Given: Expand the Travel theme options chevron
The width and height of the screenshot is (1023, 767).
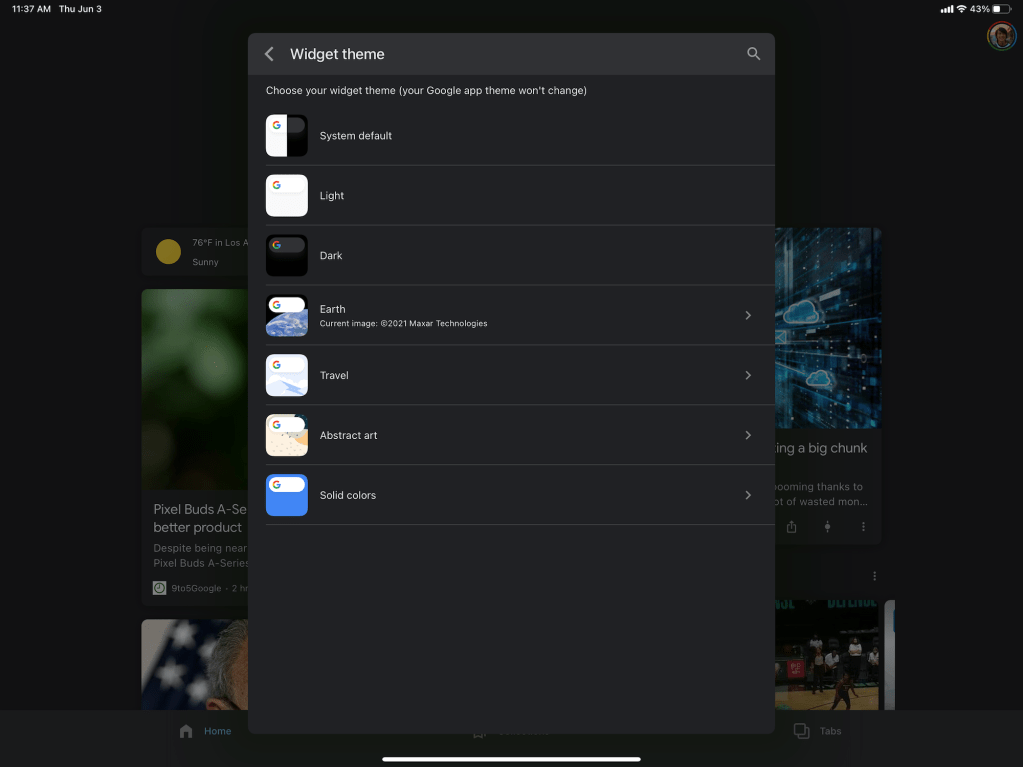Looking at the screenshot, I should 748,376.
